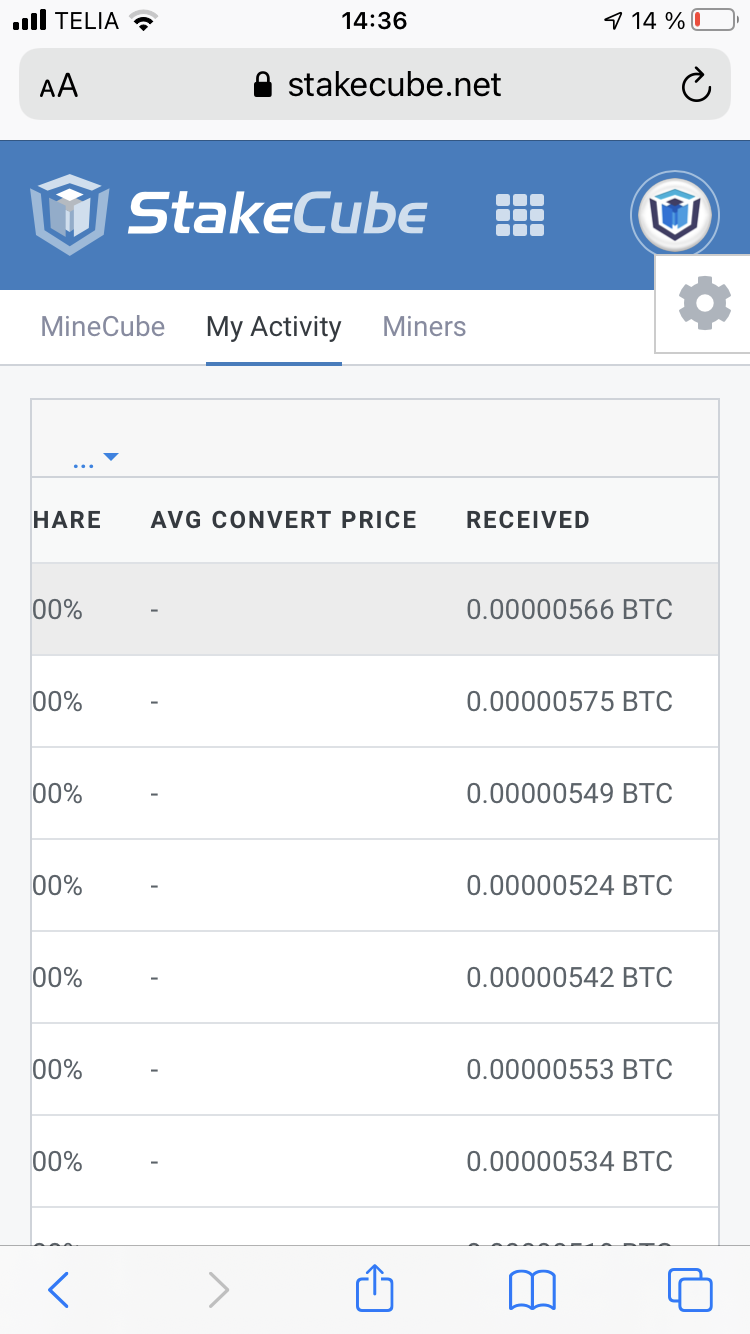This screenshot has height=1334, width=750.
Task: Open Safari bookmarks book icon
Action: click(532, 1290)
